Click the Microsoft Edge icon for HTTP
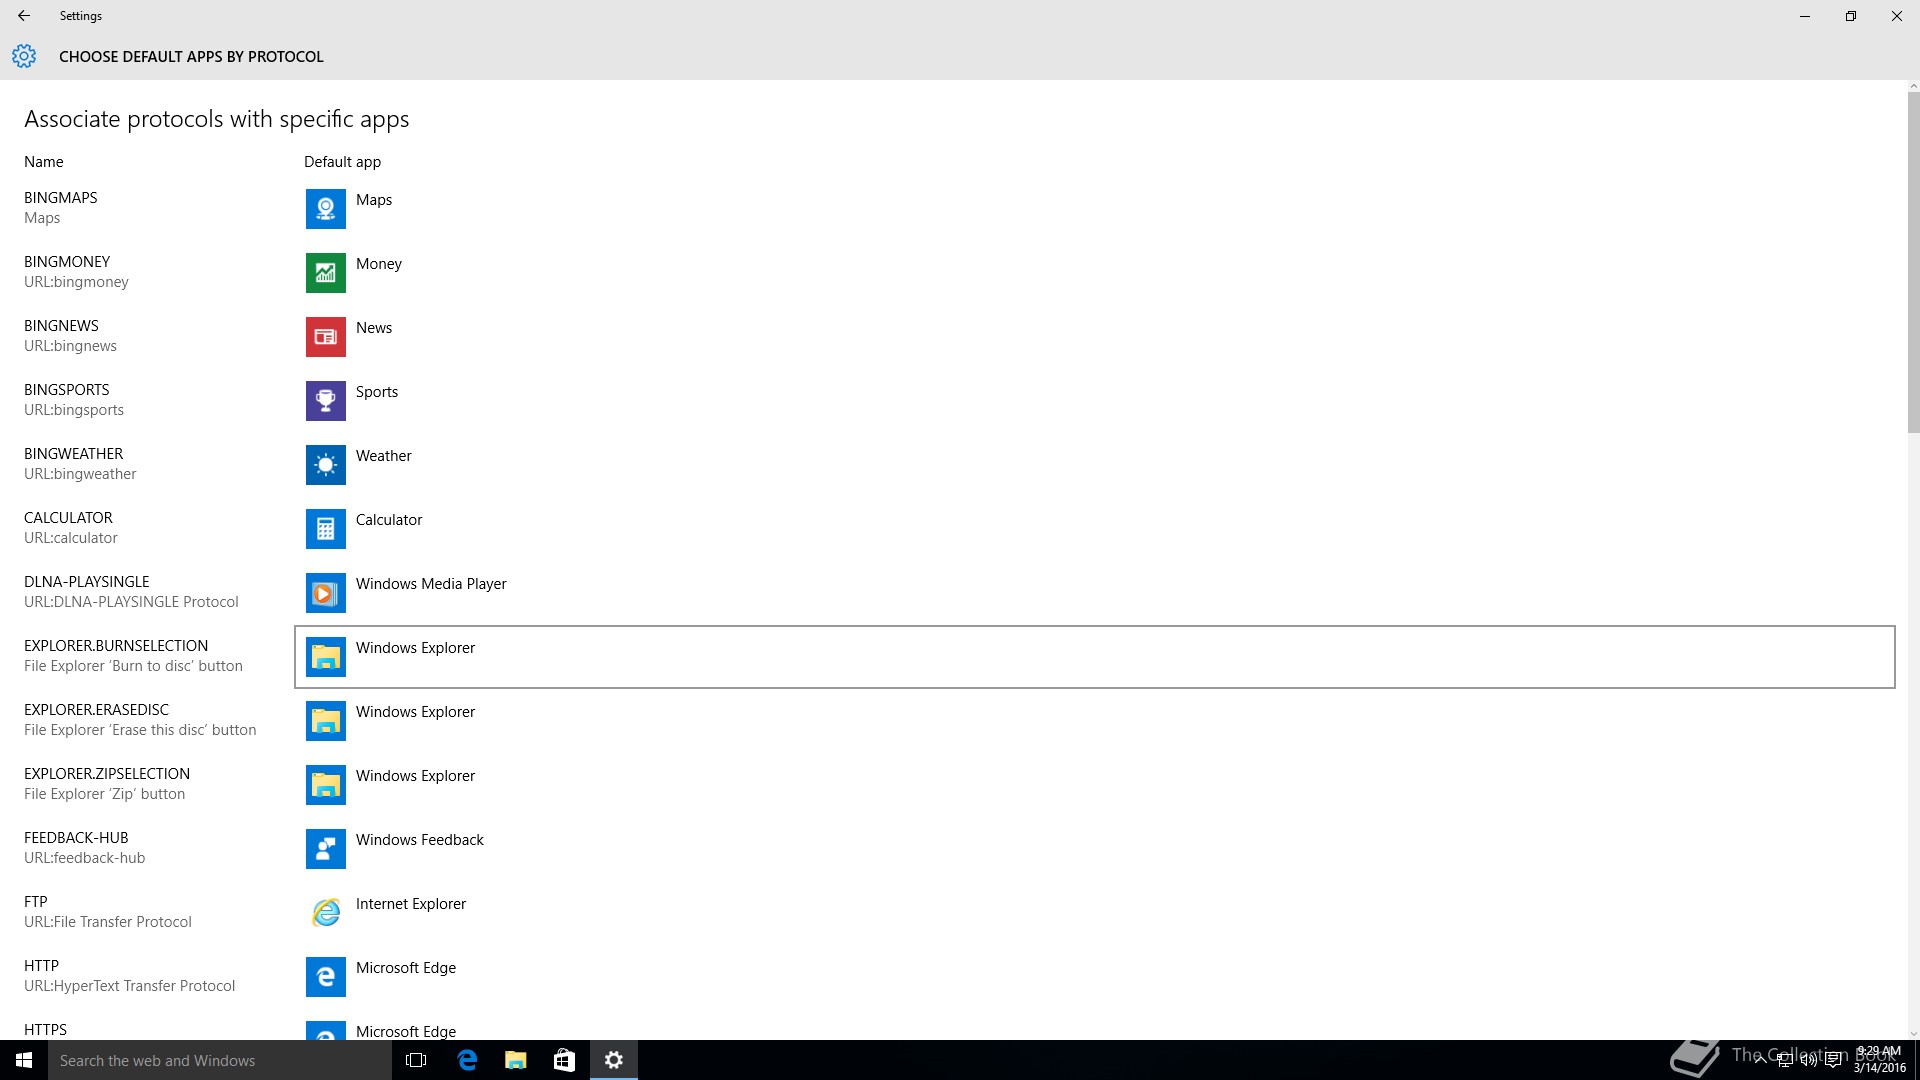 (325, 977)
